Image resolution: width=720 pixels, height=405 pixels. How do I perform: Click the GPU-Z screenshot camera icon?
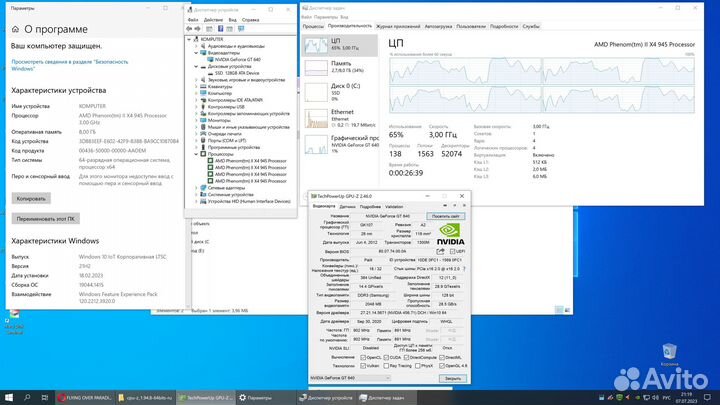point(444,206)
